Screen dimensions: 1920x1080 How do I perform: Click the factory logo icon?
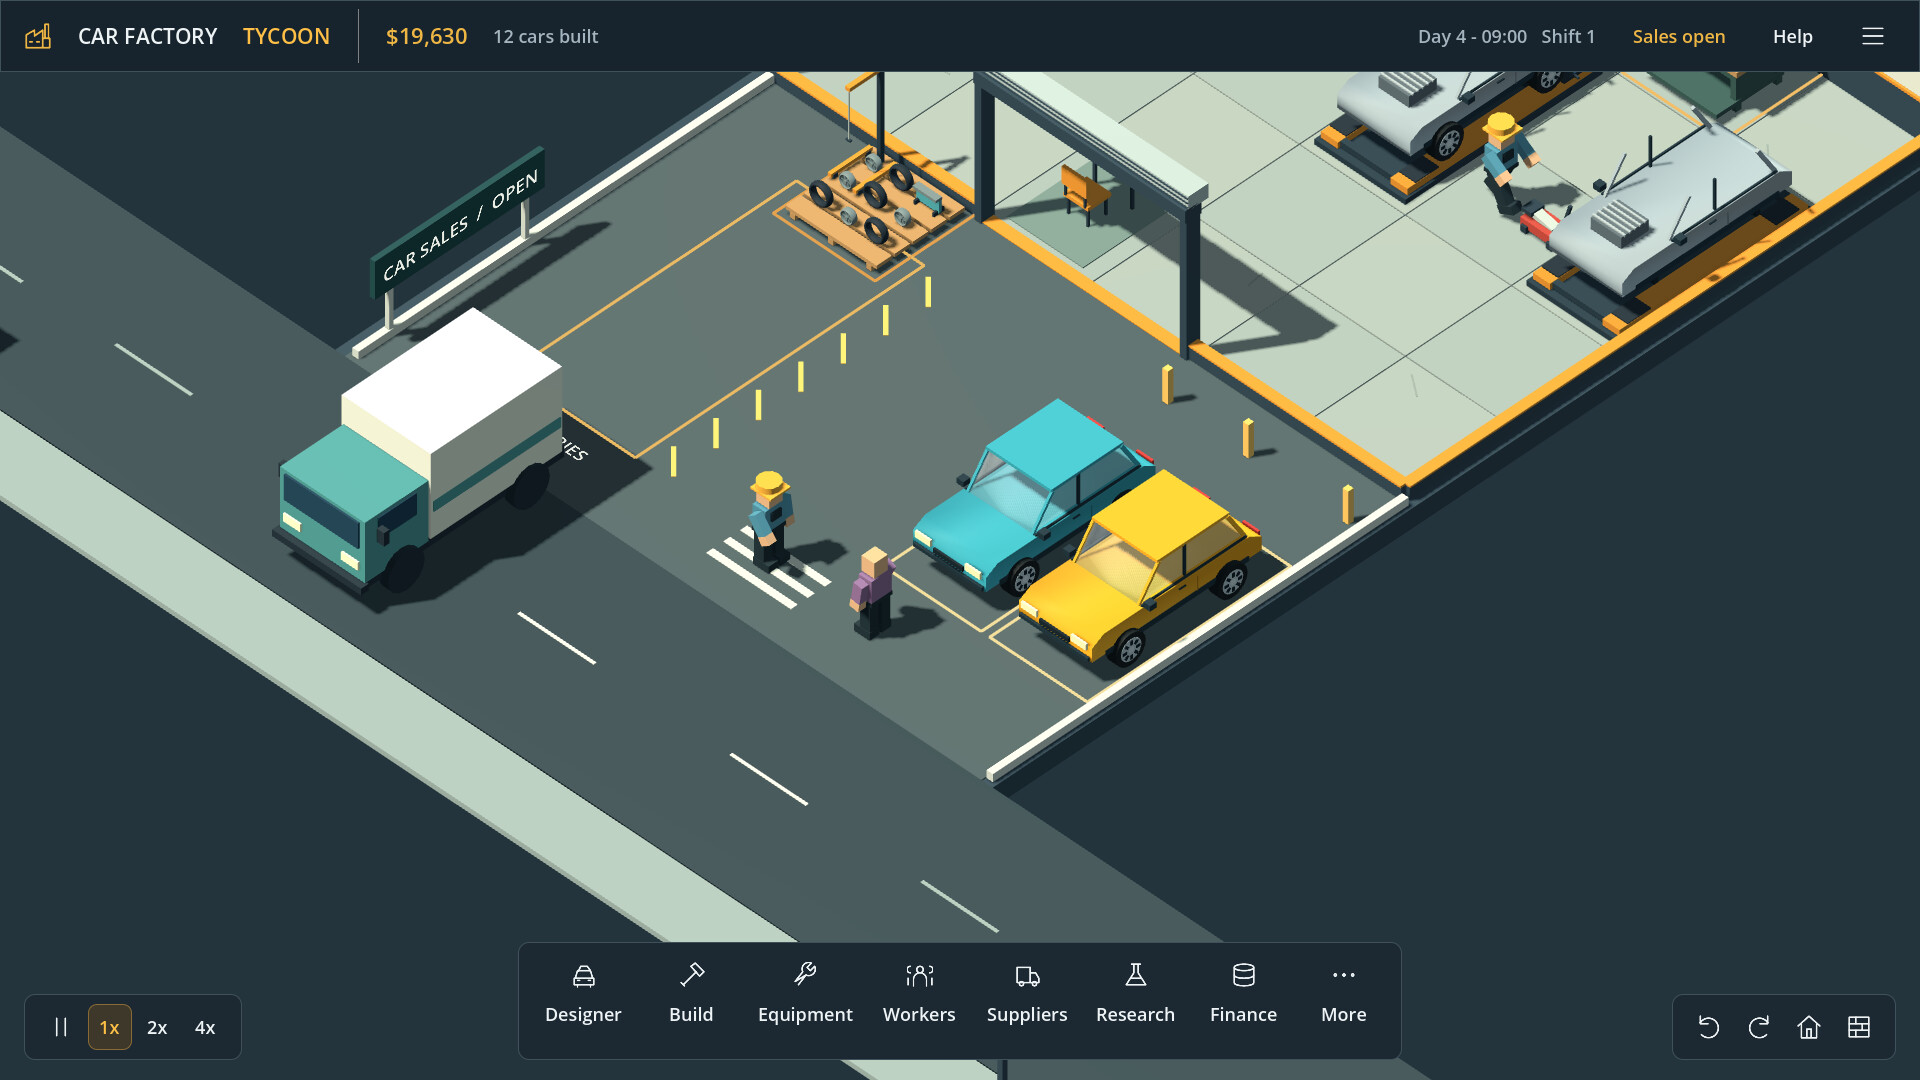(38, 36)
